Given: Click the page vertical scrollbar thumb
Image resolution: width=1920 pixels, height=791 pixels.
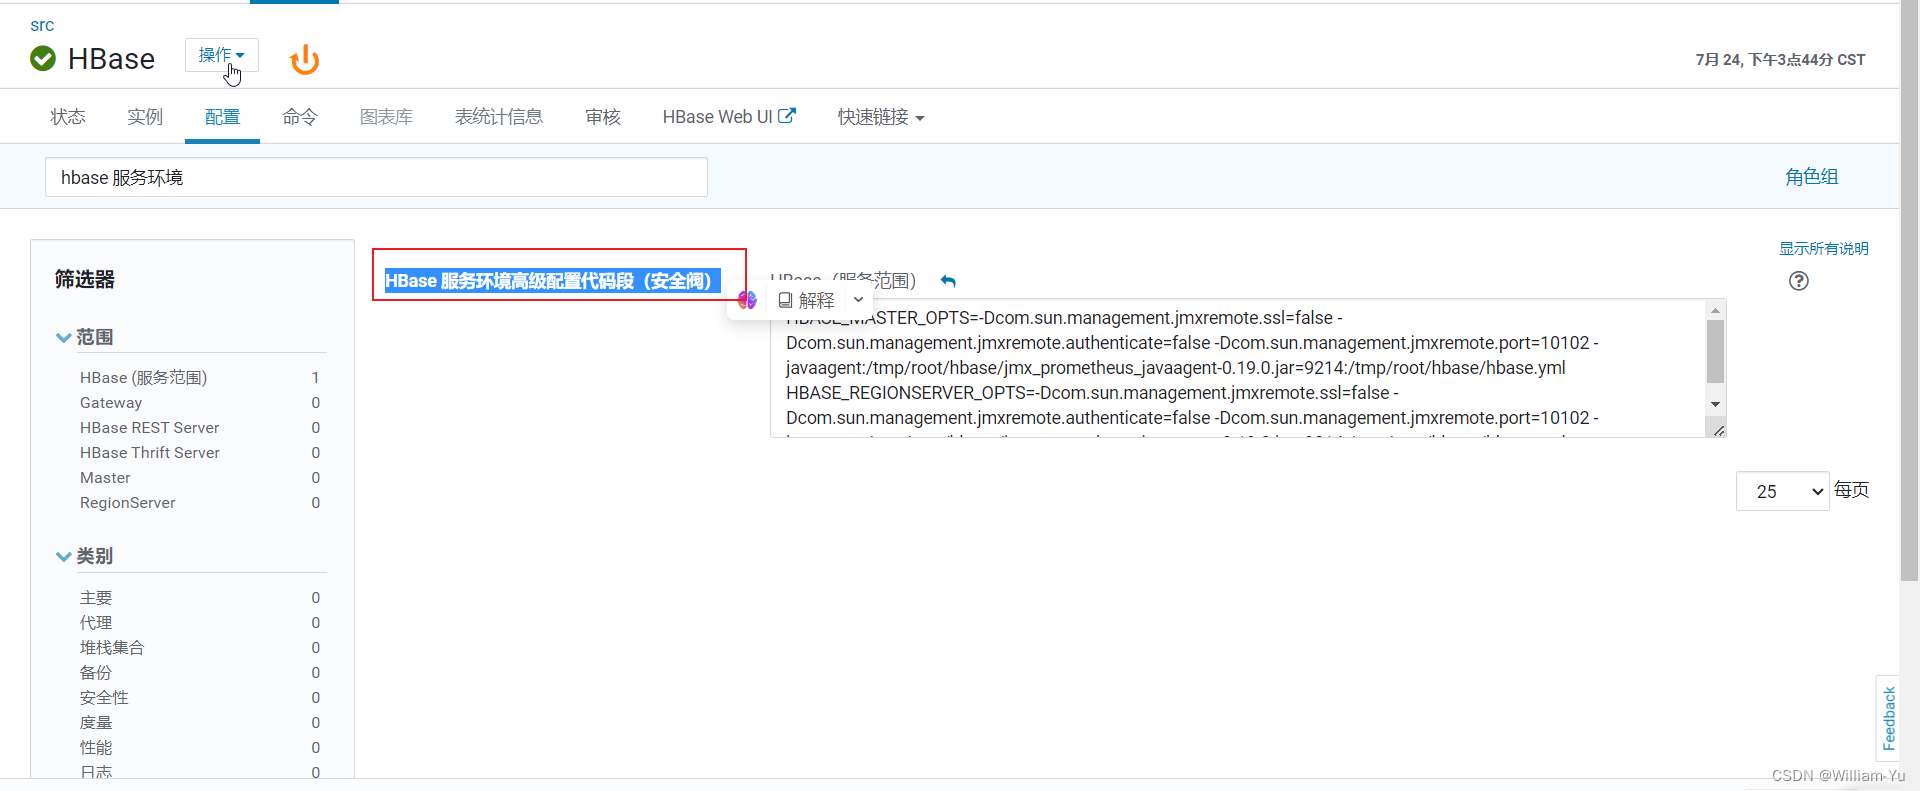Looking at the screenshot, I should (x=1909, y=290).
